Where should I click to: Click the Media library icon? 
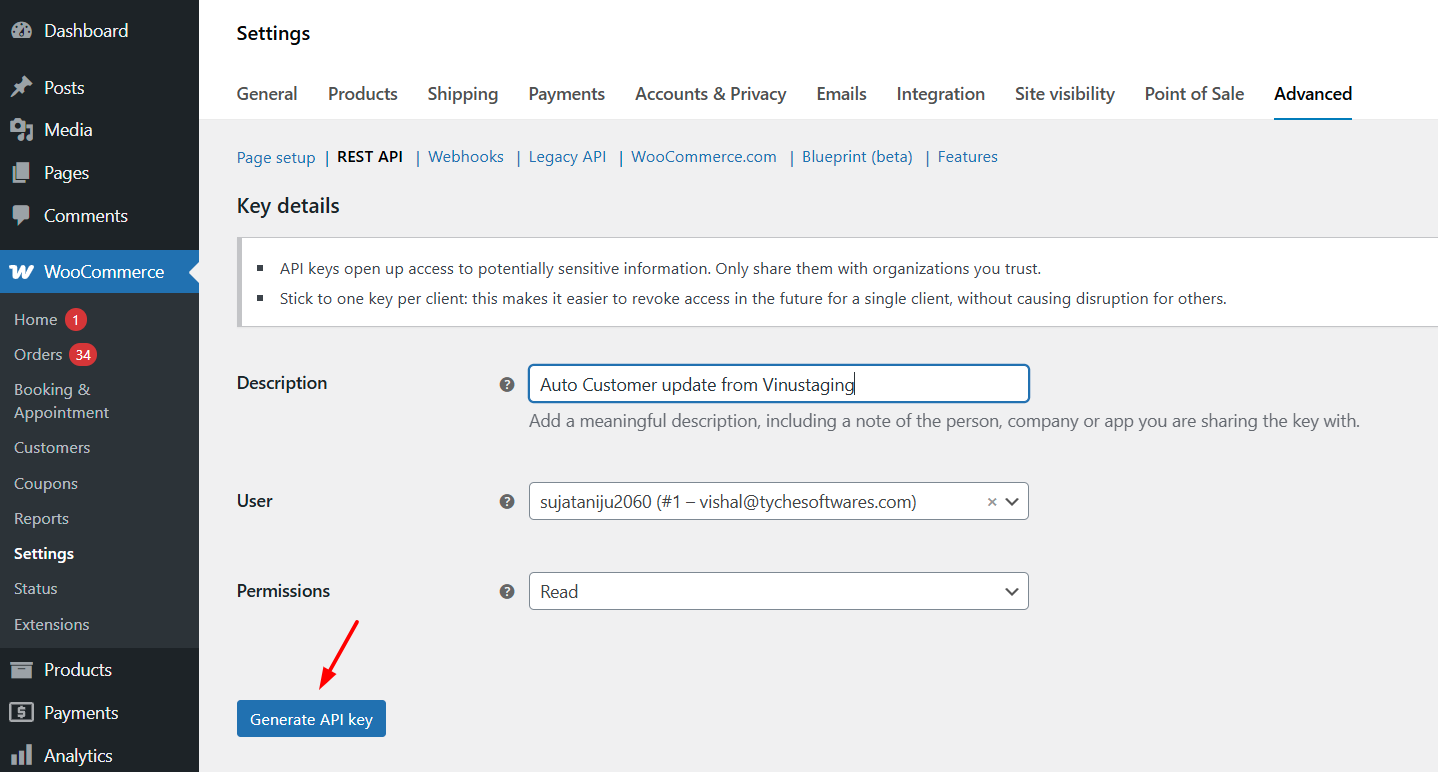point(21,130)
